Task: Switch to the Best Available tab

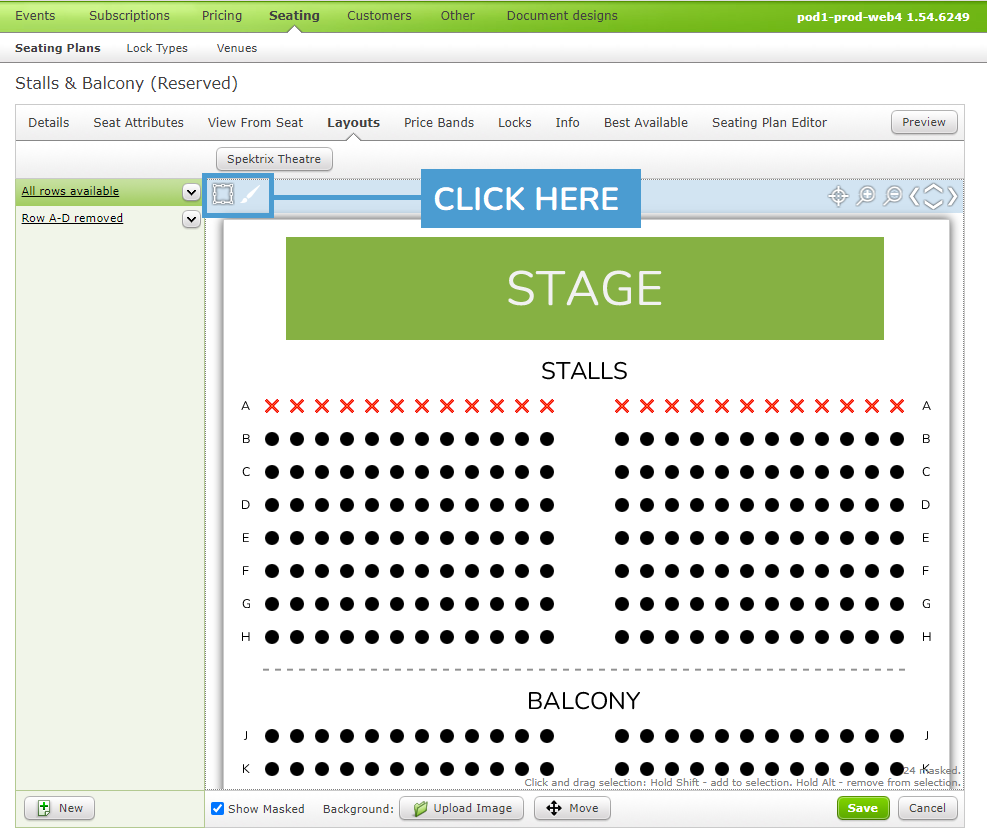Action: (x=646, y=123)
